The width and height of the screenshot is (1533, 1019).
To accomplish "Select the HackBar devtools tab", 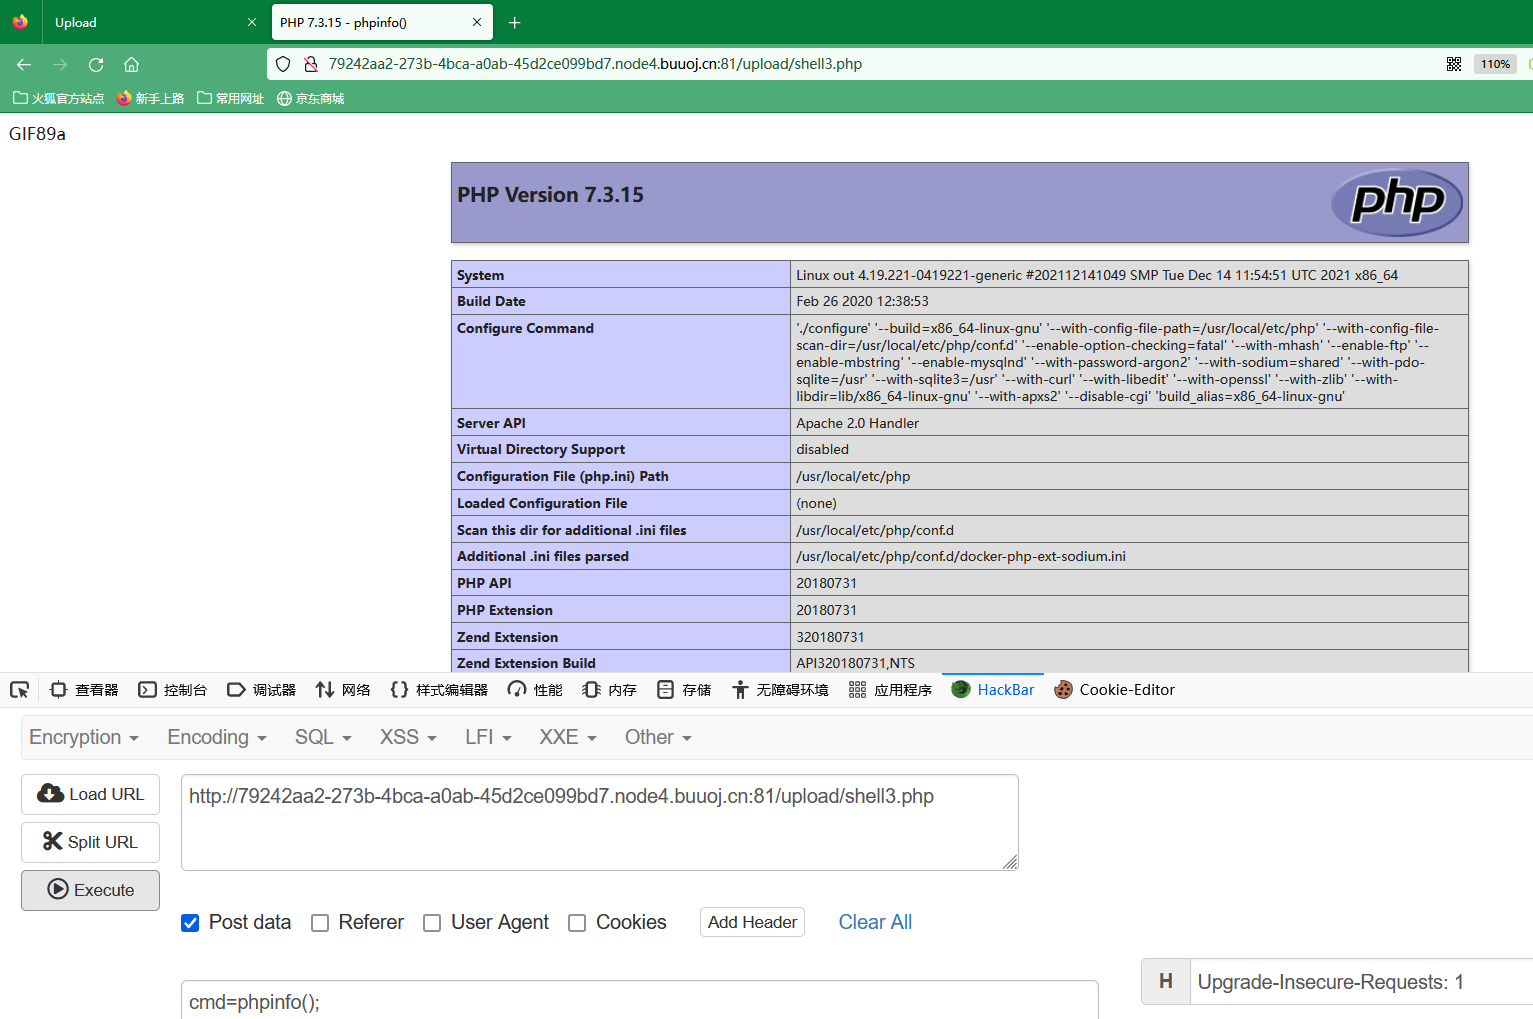I will coord(993,690).
